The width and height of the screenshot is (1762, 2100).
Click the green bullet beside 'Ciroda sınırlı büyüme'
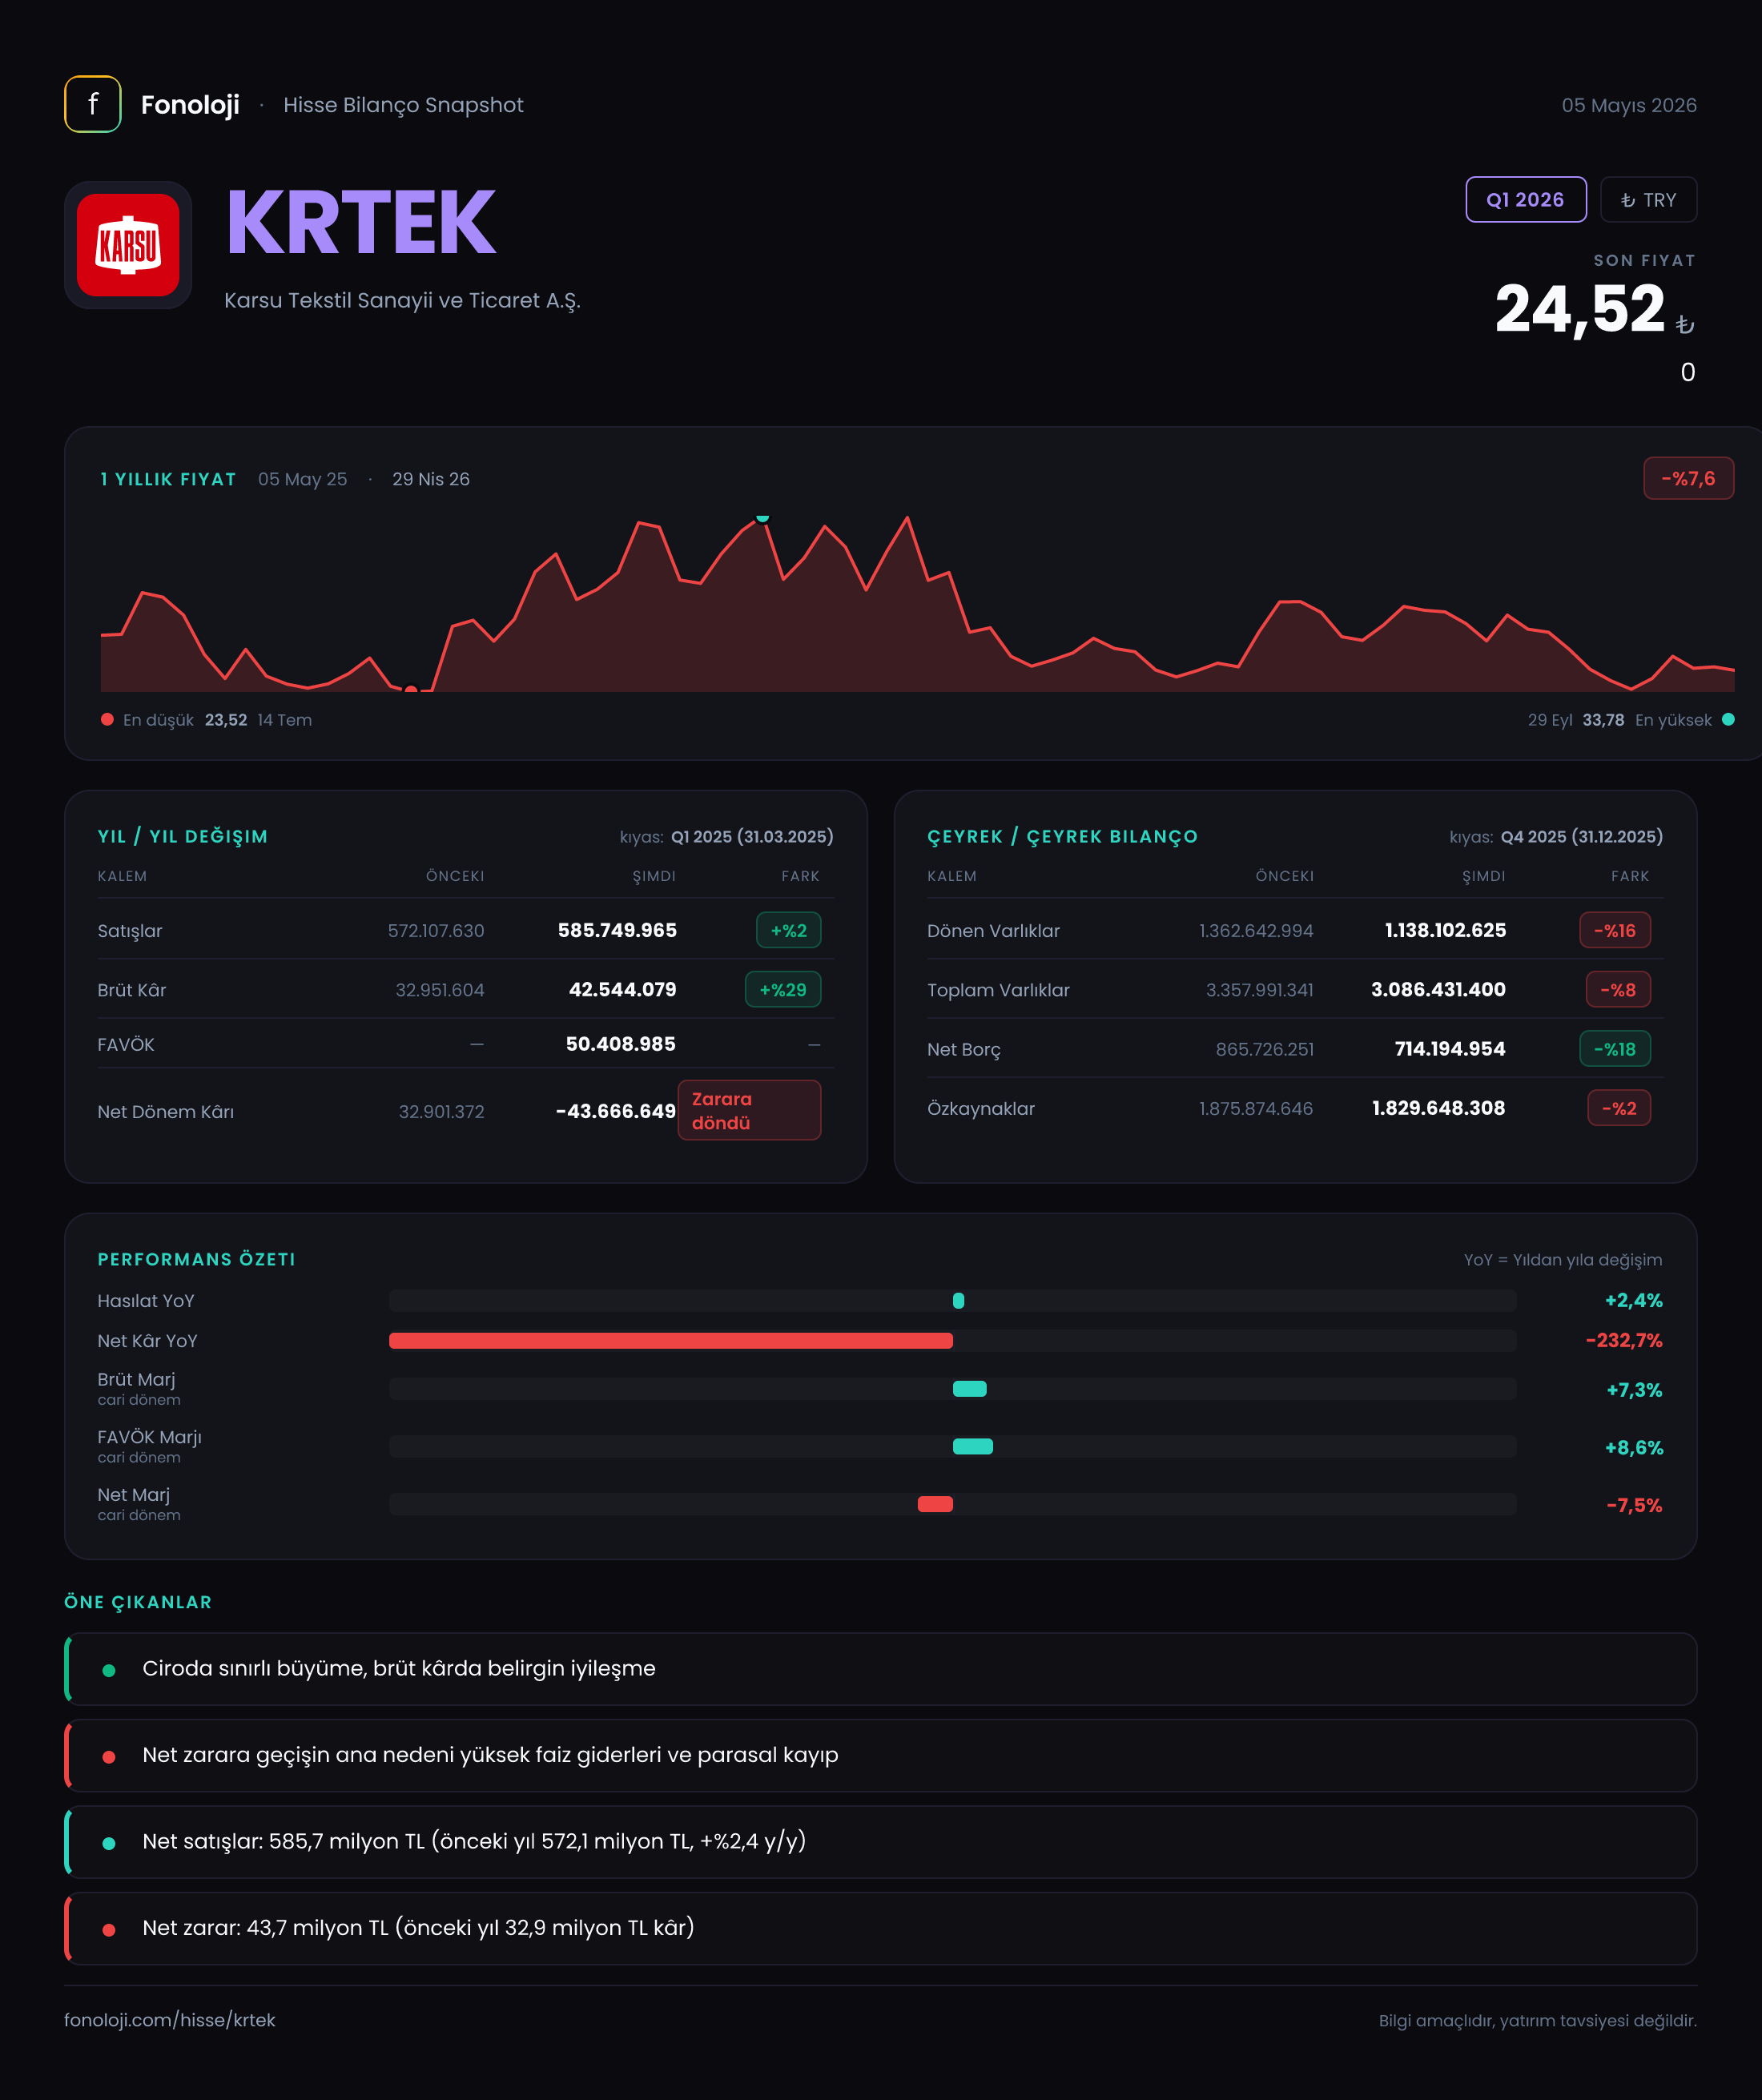[x=109, y=1669]
